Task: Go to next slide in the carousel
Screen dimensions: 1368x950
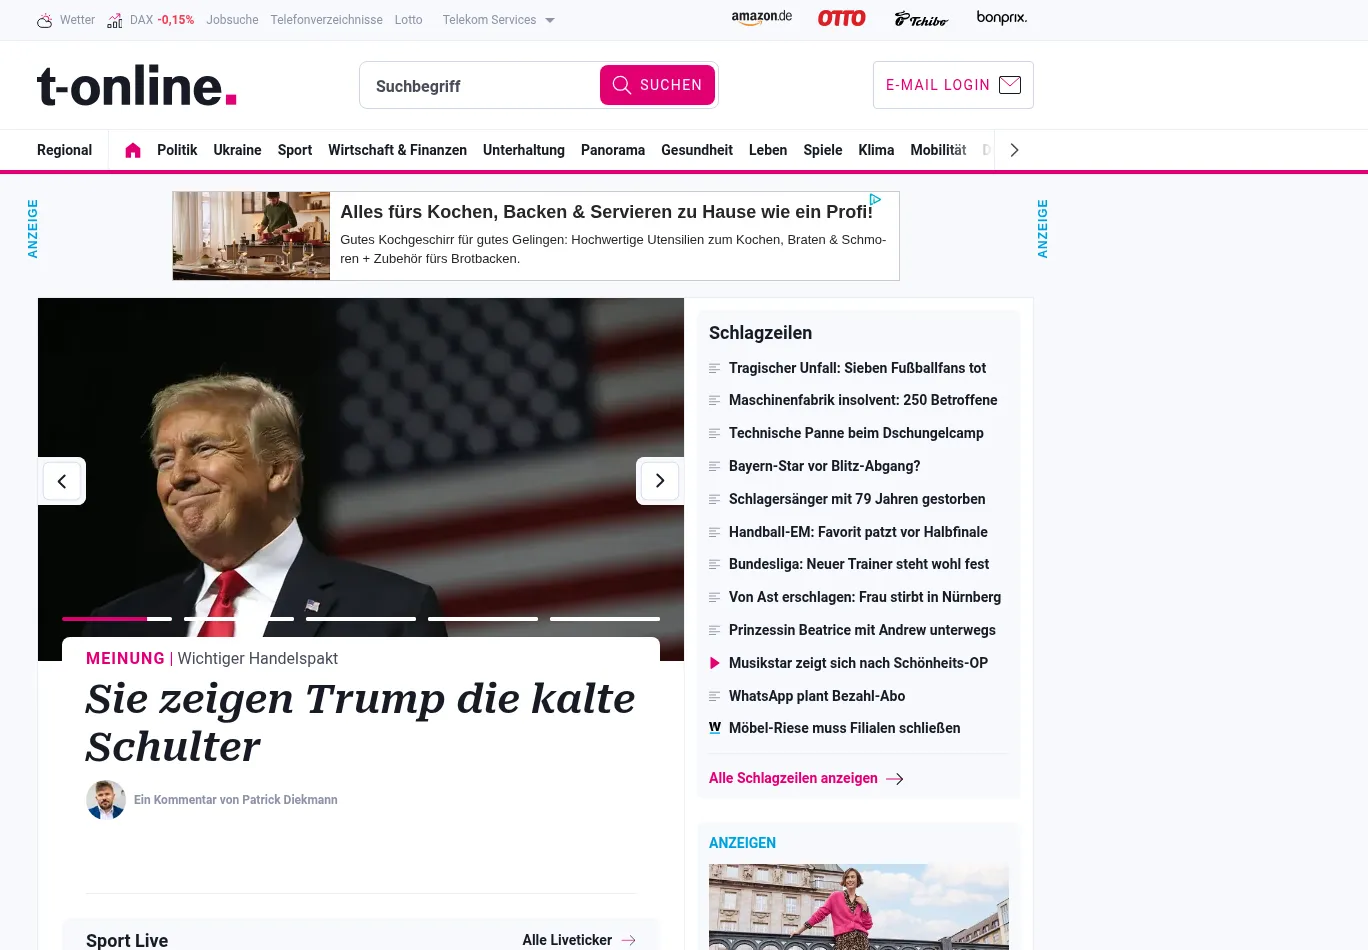Action: 660,481
